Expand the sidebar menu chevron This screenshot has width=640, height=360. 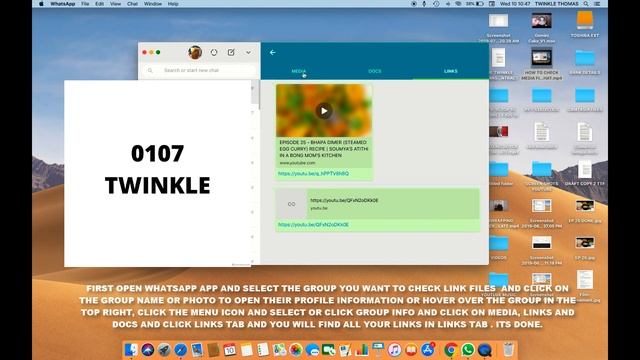click(248, 53)
